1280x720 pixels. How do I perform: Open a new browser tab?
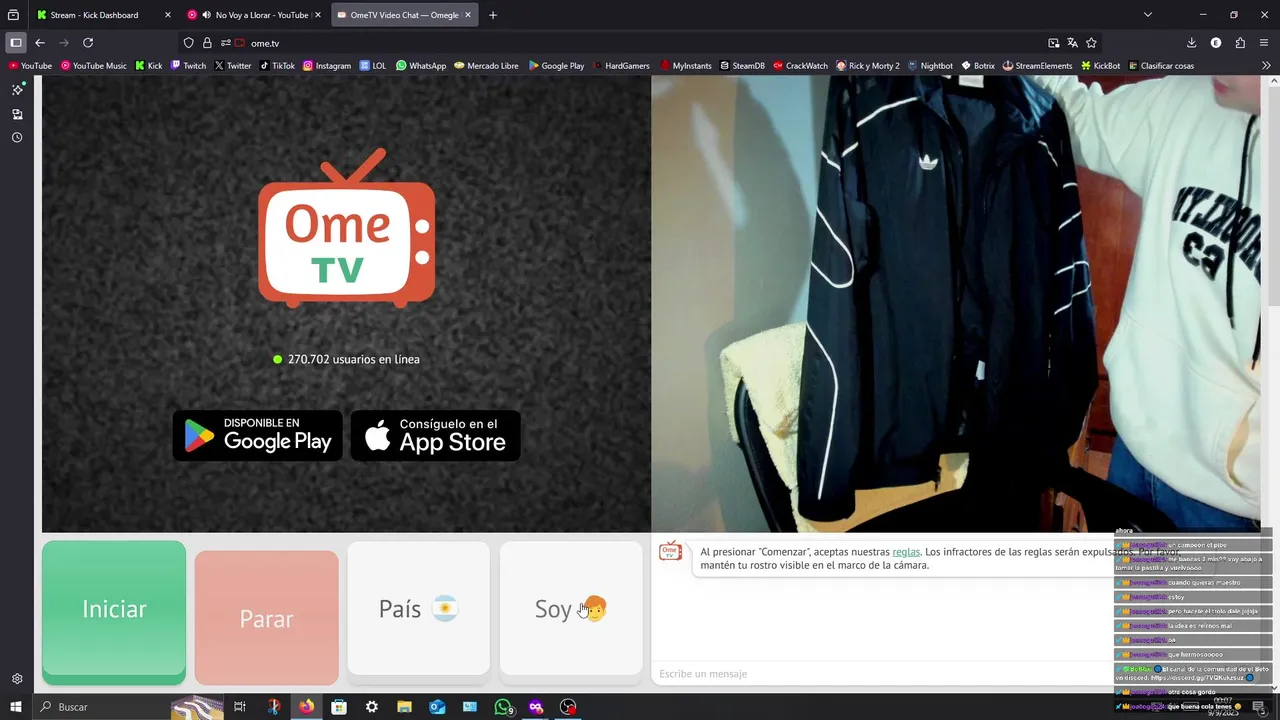pos(493,15)
